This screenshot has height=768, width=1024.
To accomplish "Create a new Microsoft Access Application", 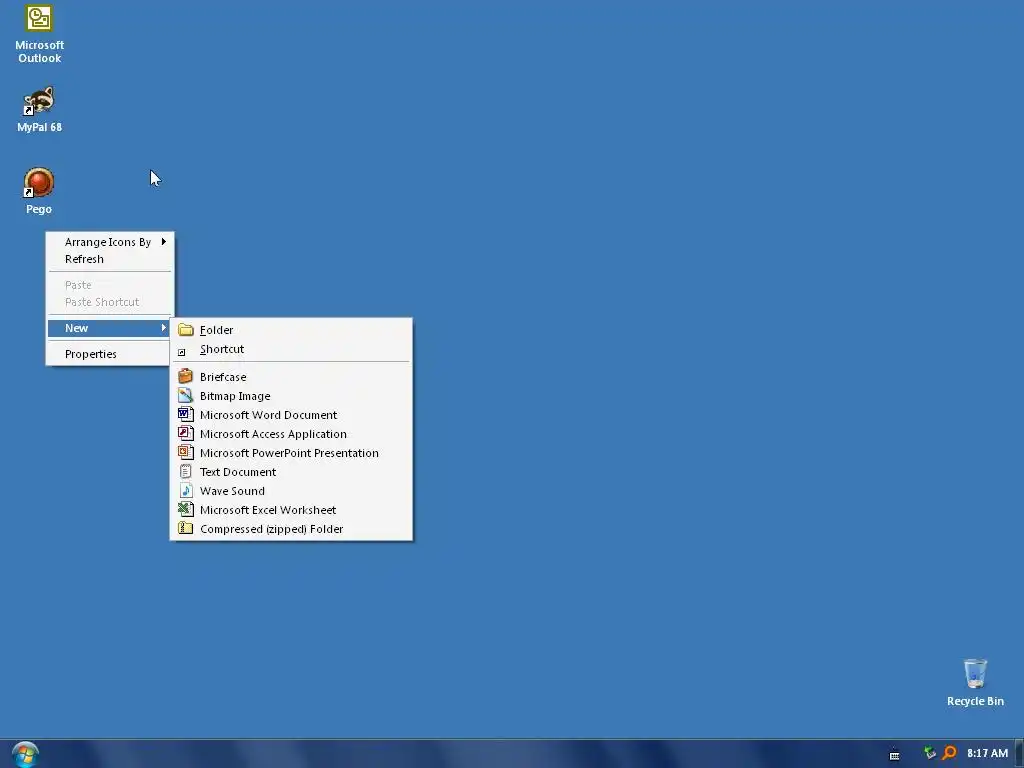I will click(x=291, y=434).
